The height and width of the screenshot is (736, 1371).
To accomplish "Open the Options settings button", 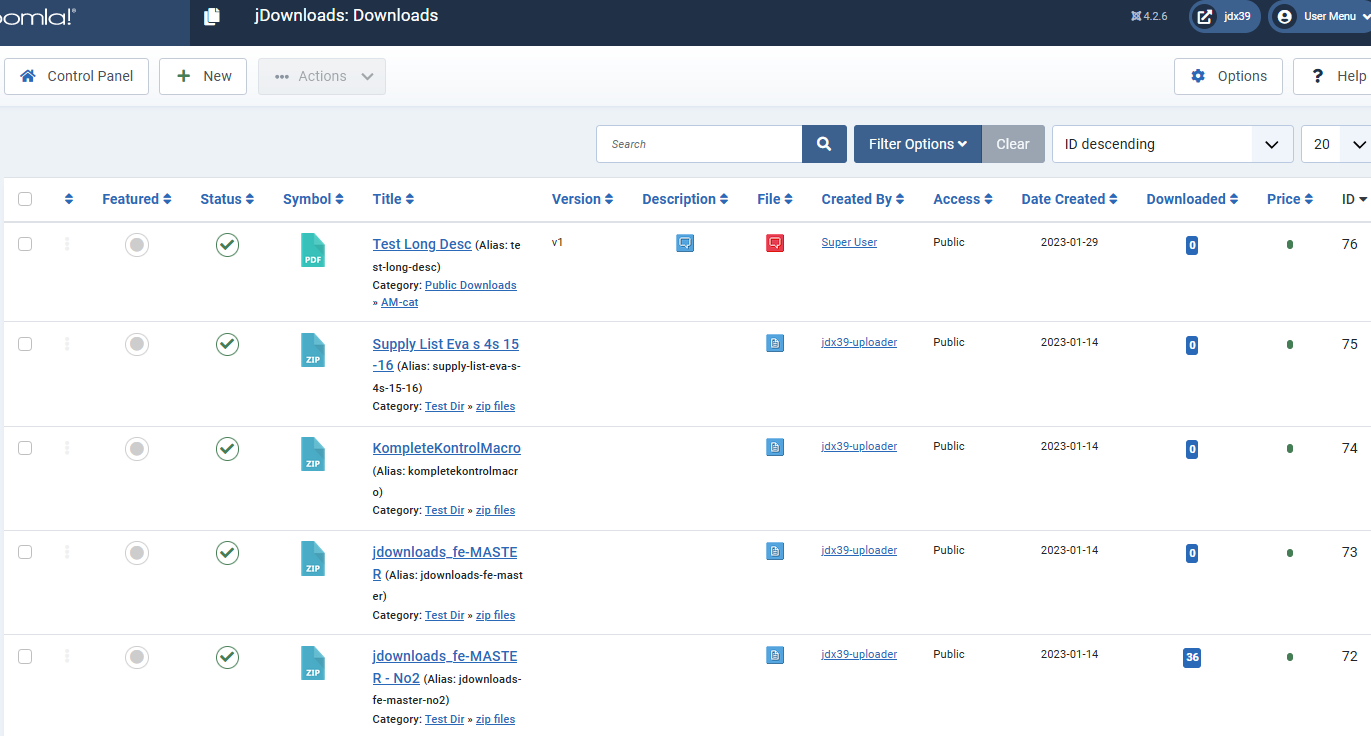I will 1228,76.
